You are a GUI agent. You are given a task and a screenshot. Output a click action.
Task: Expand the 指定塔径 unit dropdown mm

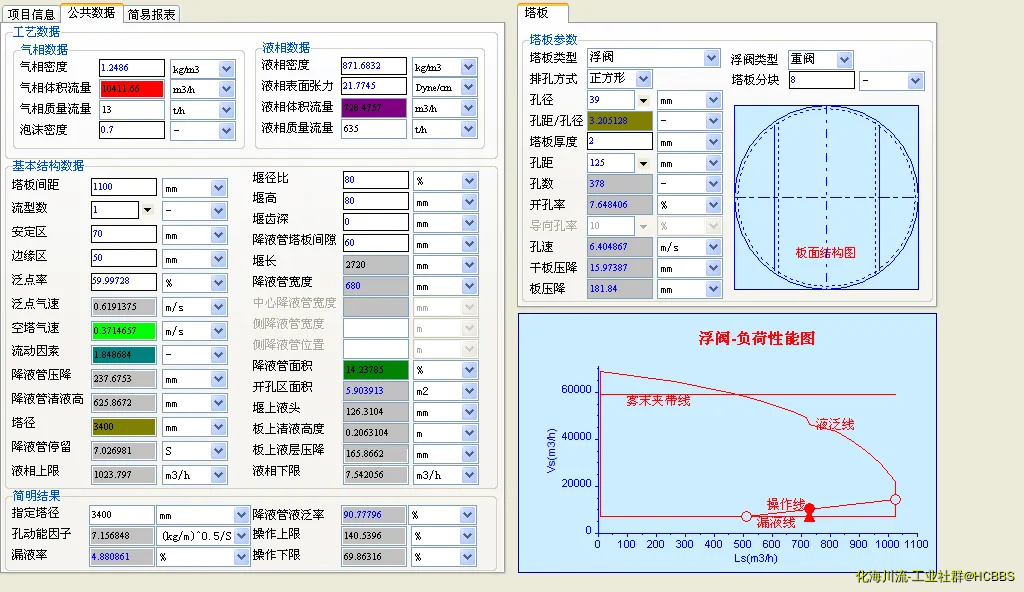pyautogui.click(x=241, y=514)
